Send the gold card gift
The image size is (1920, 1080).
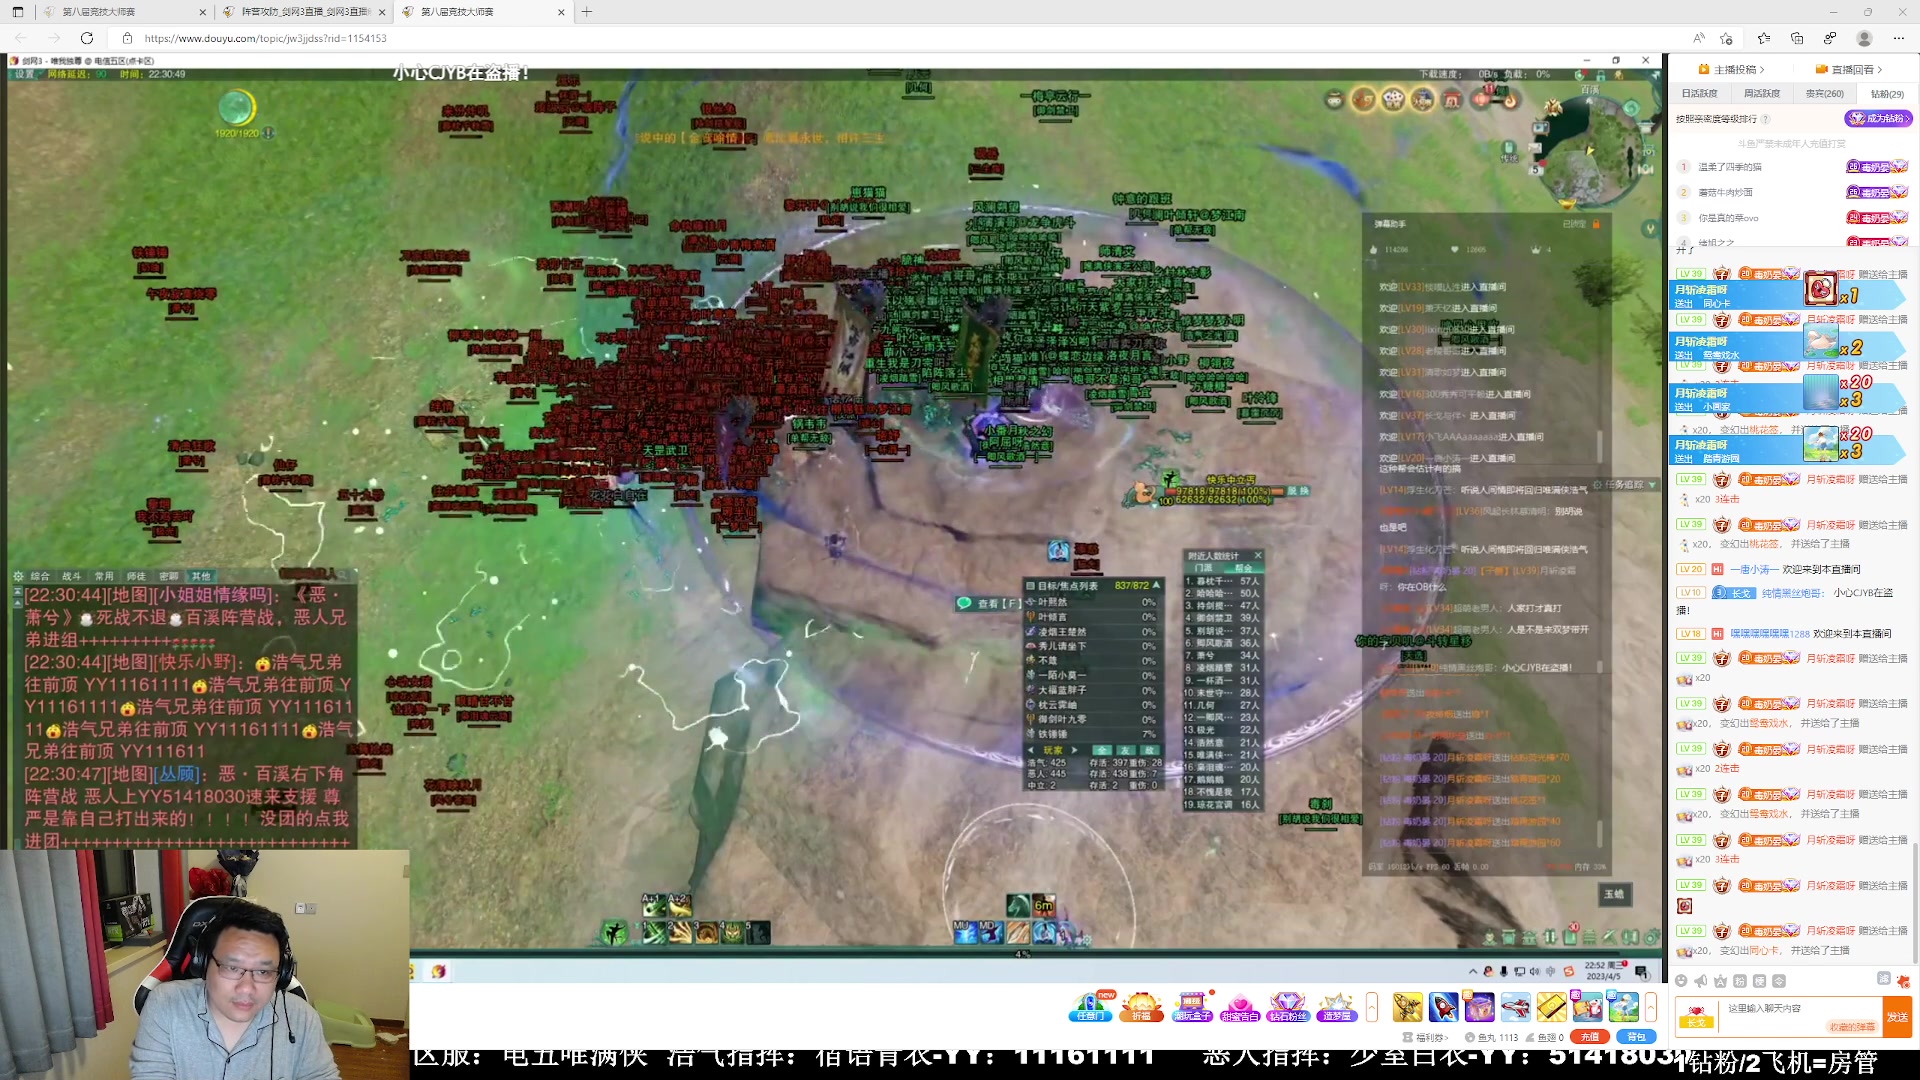1551,1007
